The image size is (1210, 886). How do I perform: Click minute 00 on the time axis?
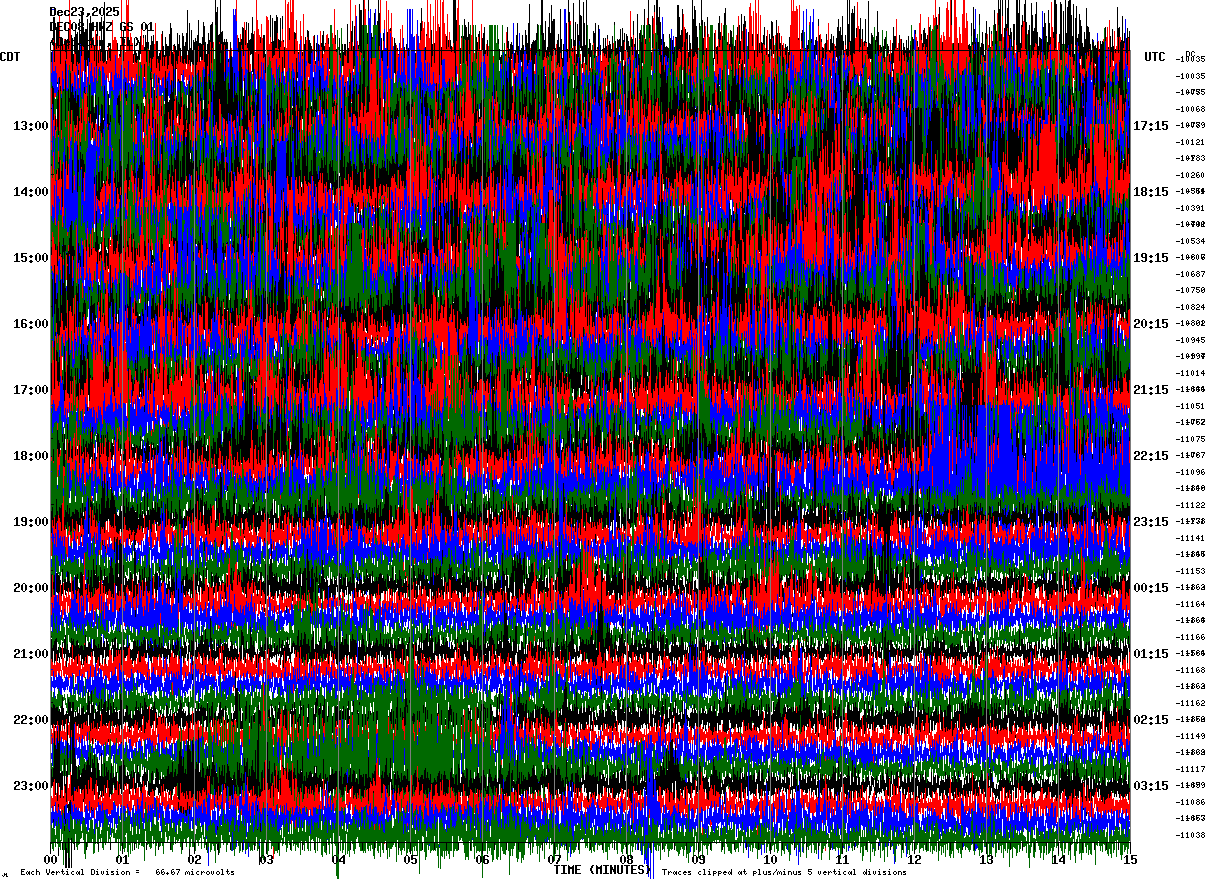point(51,859)
